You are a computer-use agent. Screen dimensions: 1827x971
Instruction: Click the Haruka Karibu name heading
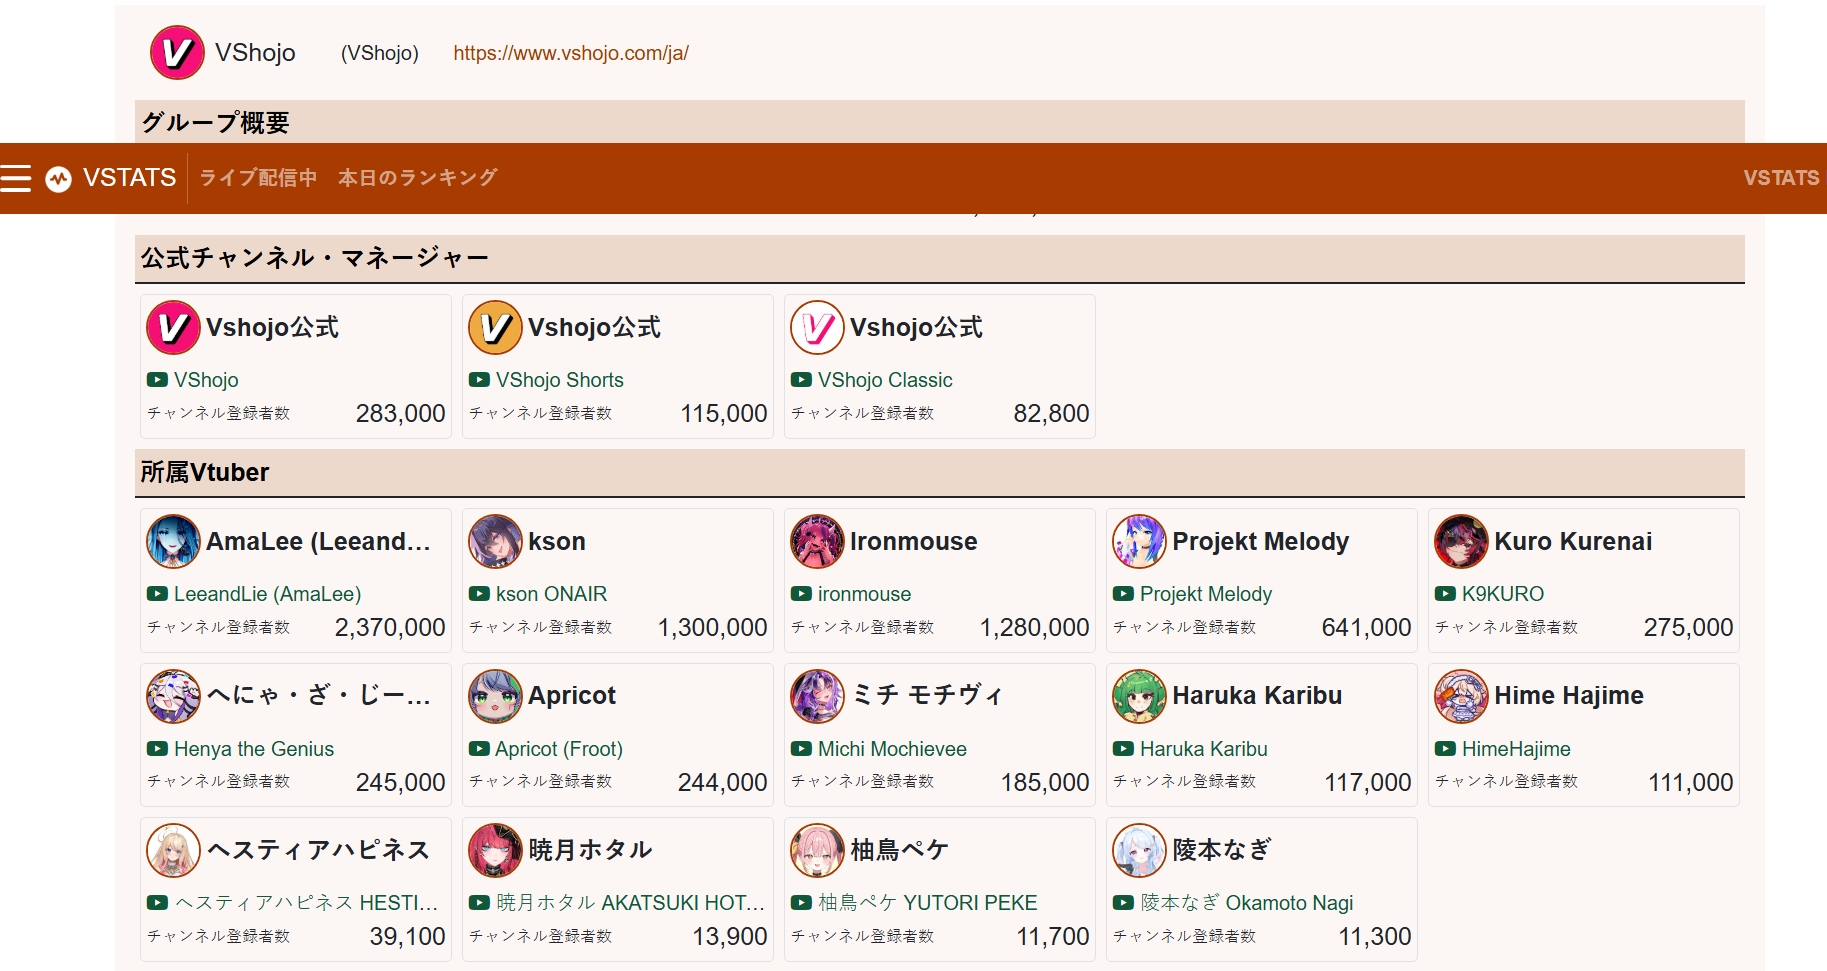coord(1257,696)
